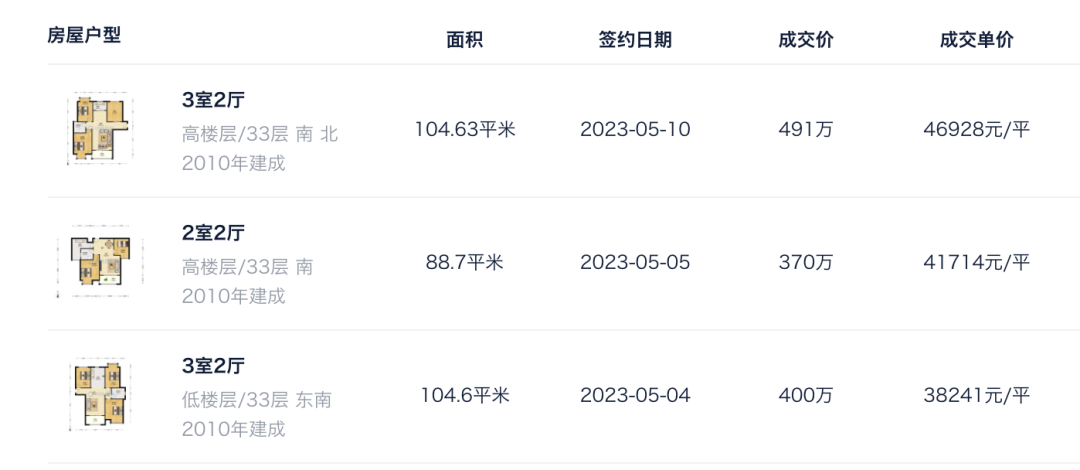Click the 成交价 column header
The width and height of the screenshot is (1080, 470).
806,39
